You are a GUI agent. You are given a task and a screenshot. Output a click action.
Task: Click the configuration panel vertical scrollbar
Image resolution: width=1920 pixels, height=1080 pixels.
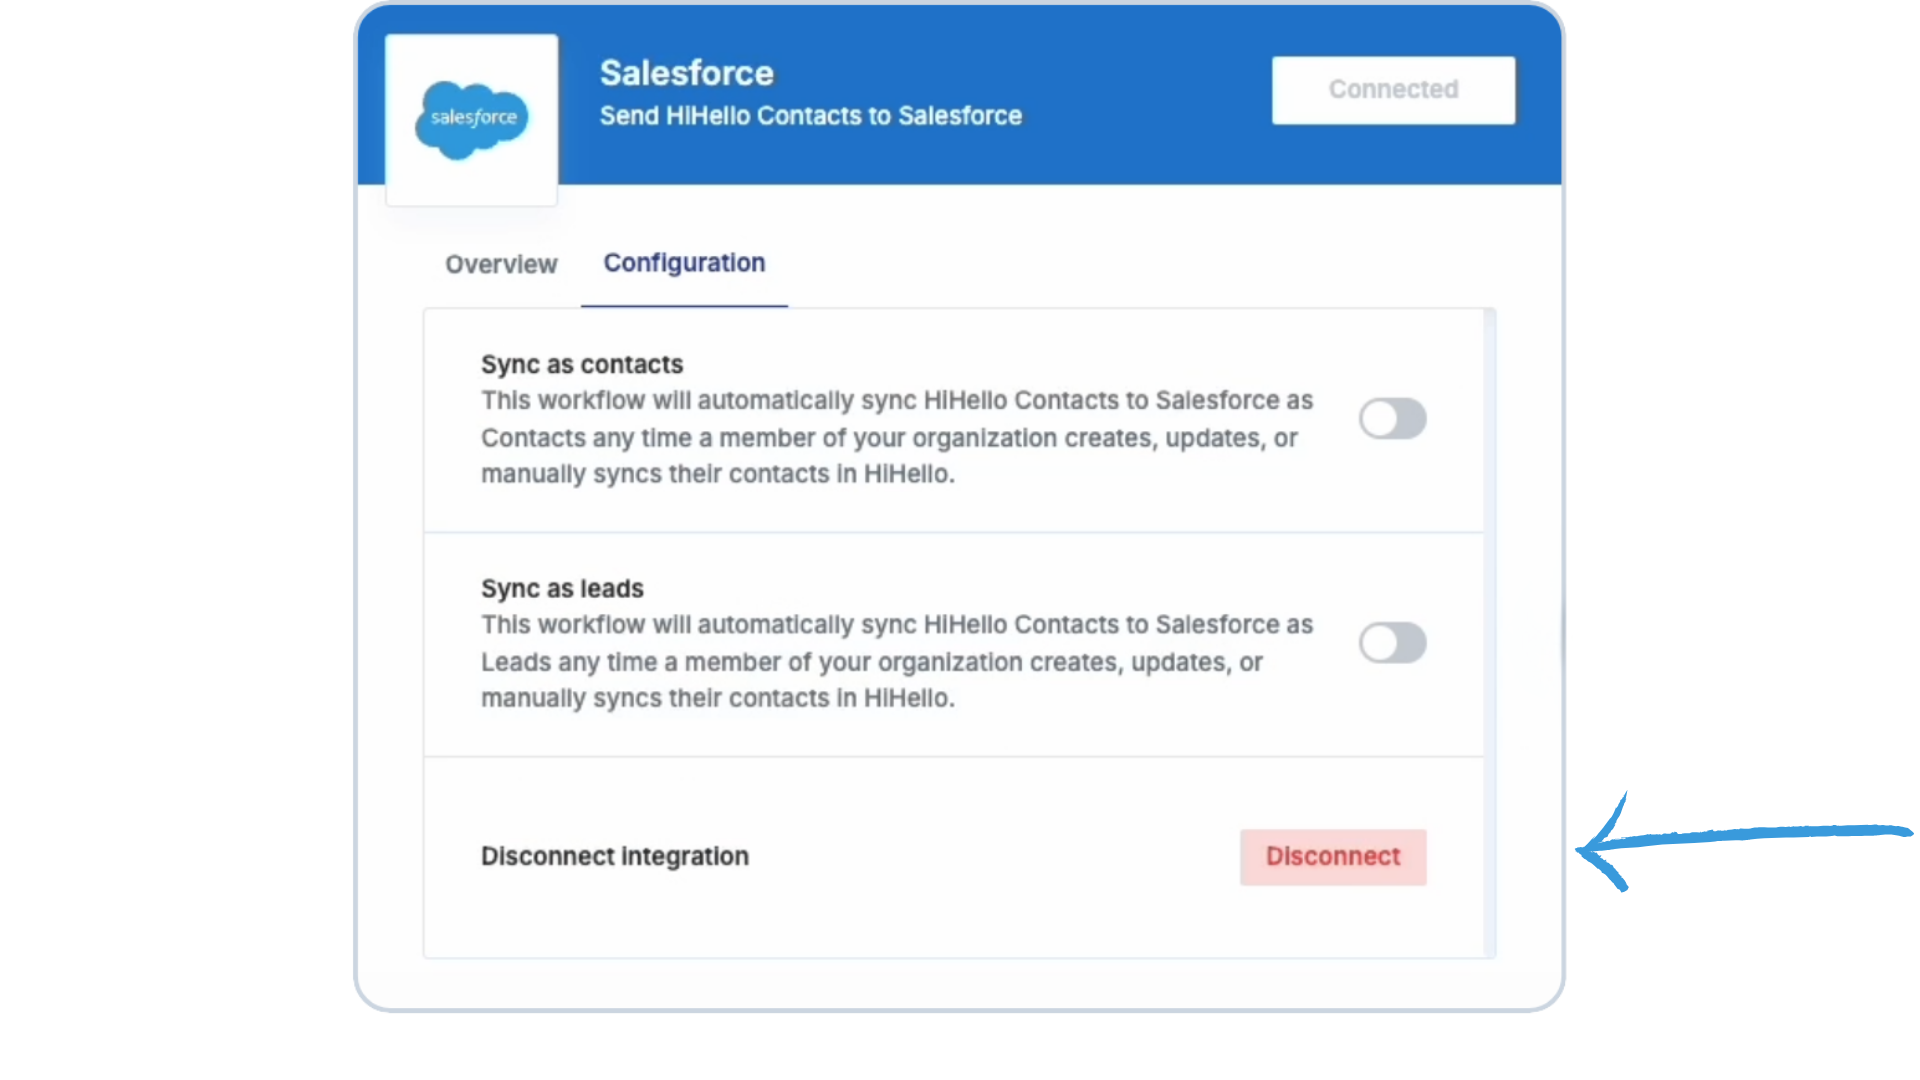point(1490,633)
